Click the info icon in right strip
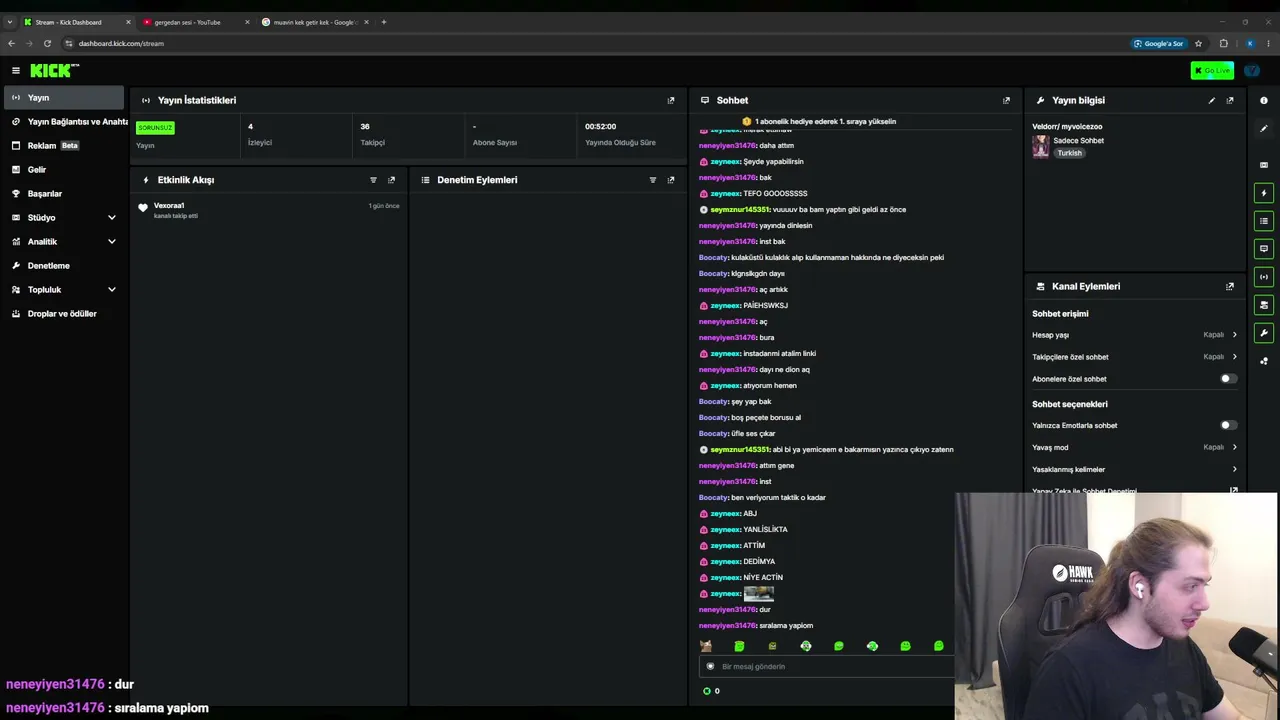The image size is (1280, 720). pyautogui.click(x=1264, y=100)
